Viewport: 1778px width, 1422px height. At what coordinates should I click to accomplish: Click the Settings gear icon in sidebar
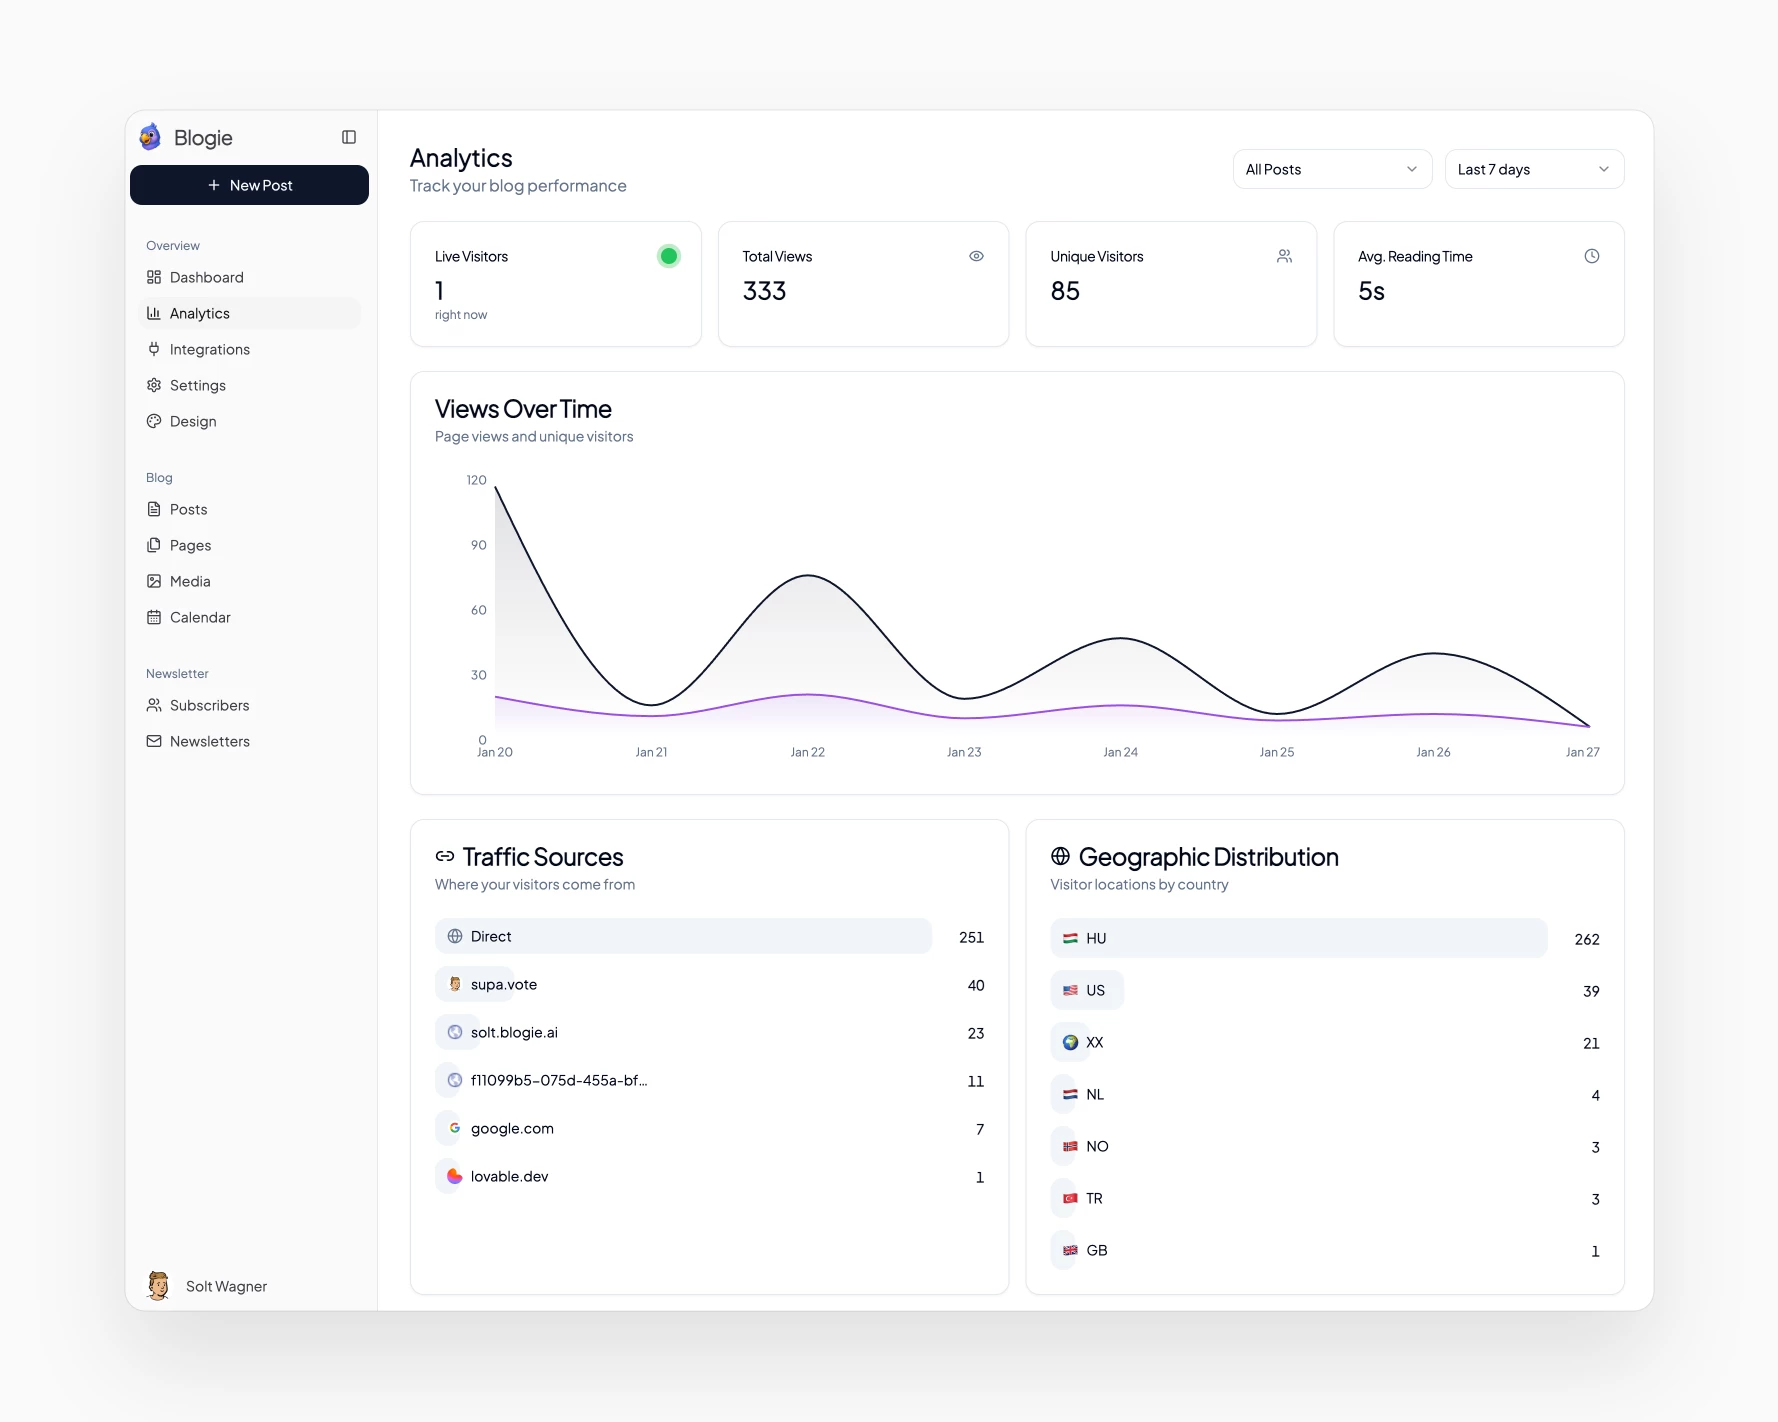154,385
